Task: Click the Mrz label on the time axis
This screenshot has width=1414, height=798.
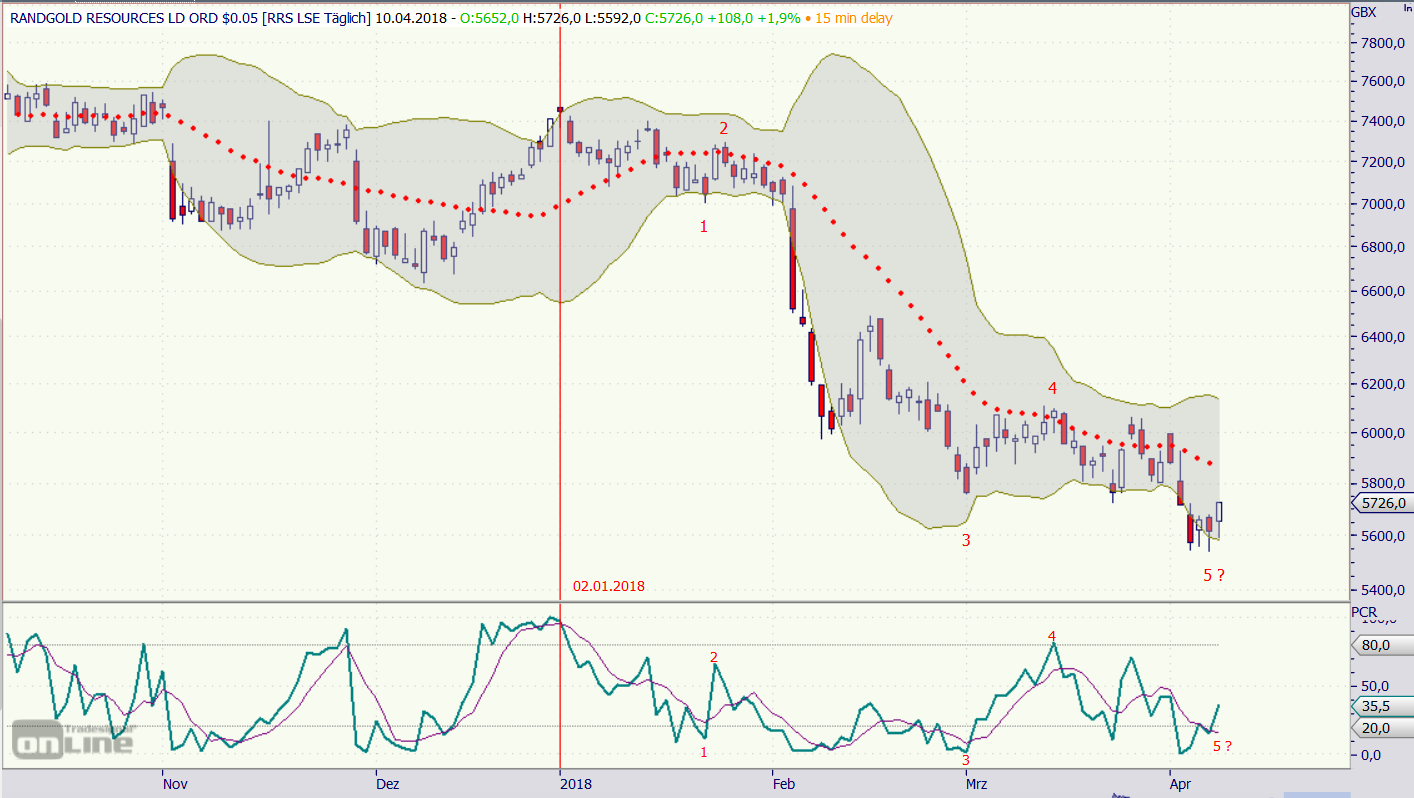Action: click(x=975, y=783)
